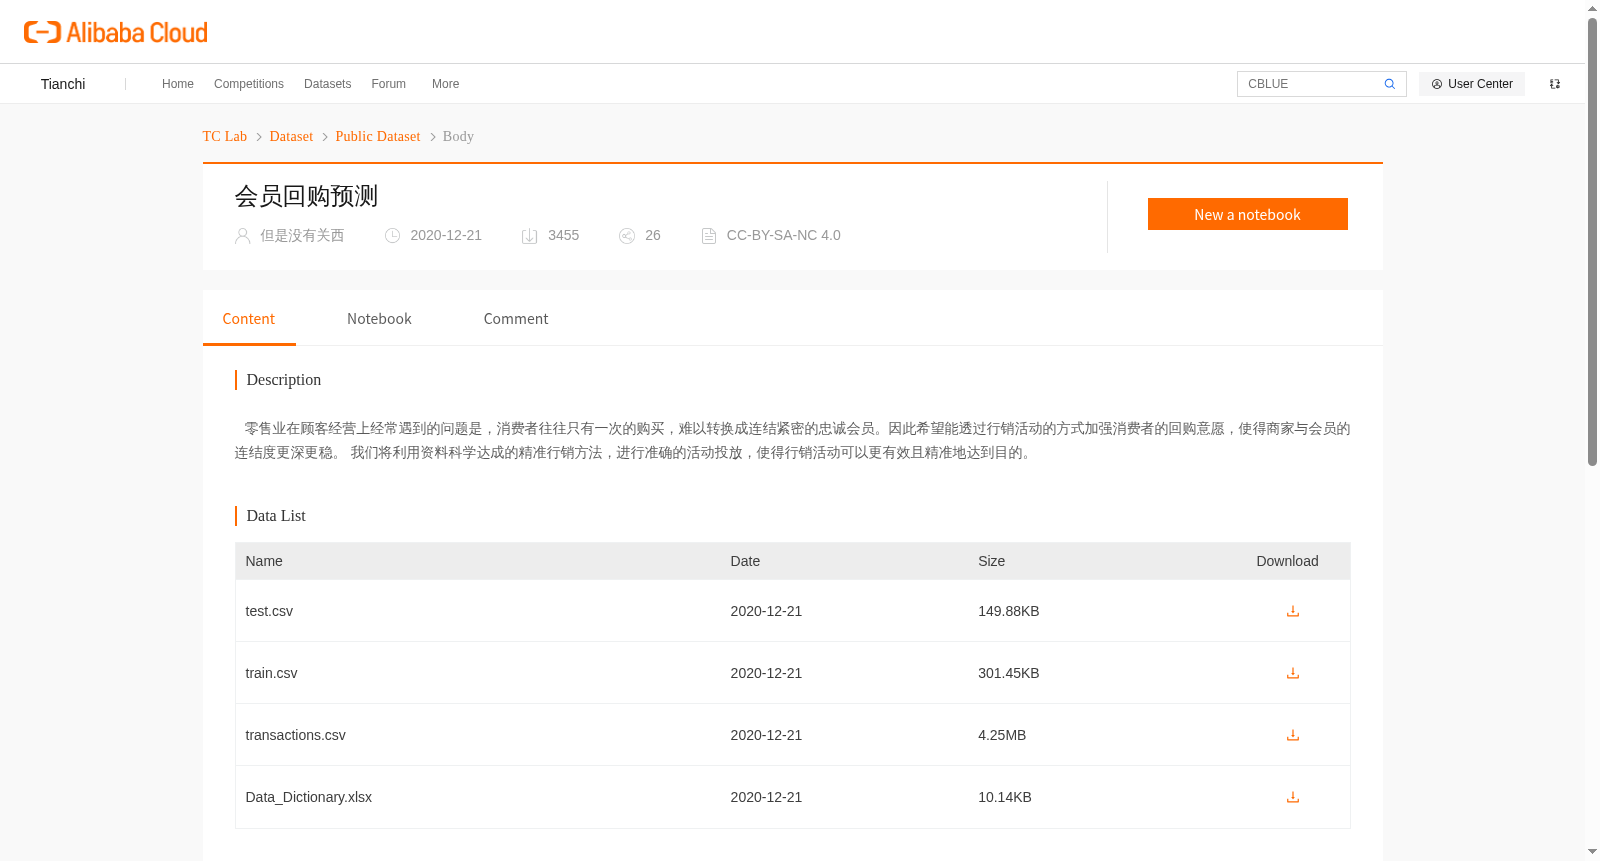Open TC Lab breadcrumb link
1600x861 pixels.
[x=224, y=137]
